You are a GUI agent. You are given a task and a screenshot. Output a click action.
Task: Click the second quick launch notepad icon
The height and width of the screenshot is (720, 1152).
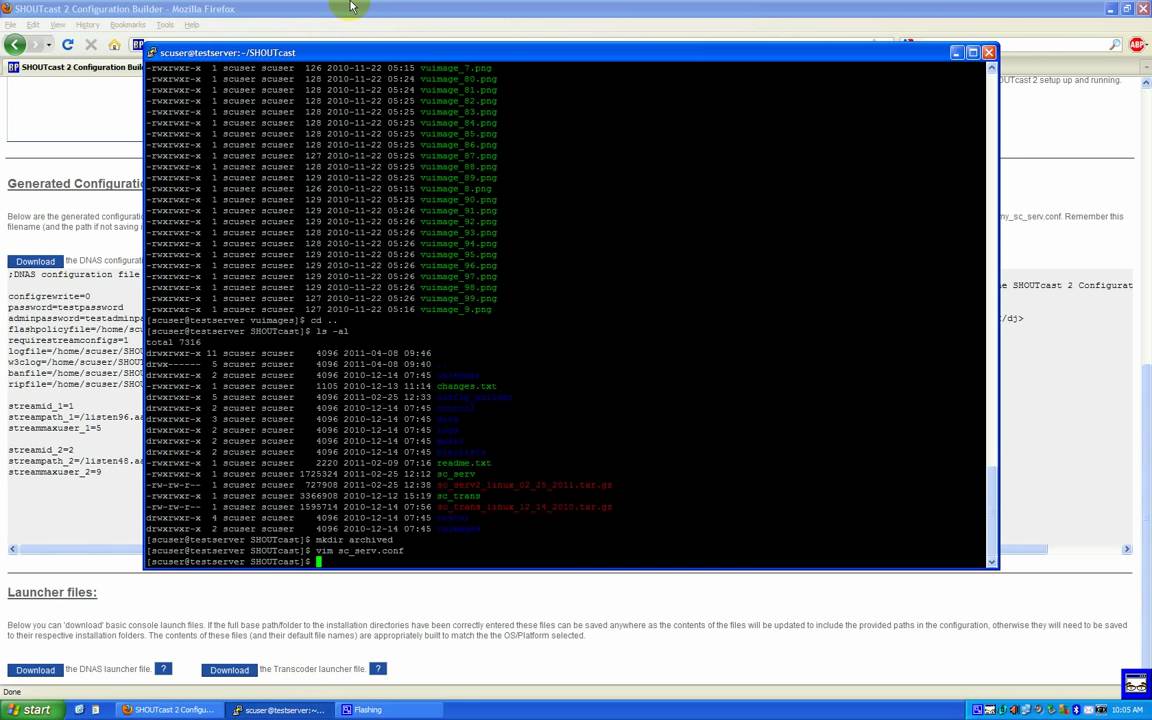96,710
